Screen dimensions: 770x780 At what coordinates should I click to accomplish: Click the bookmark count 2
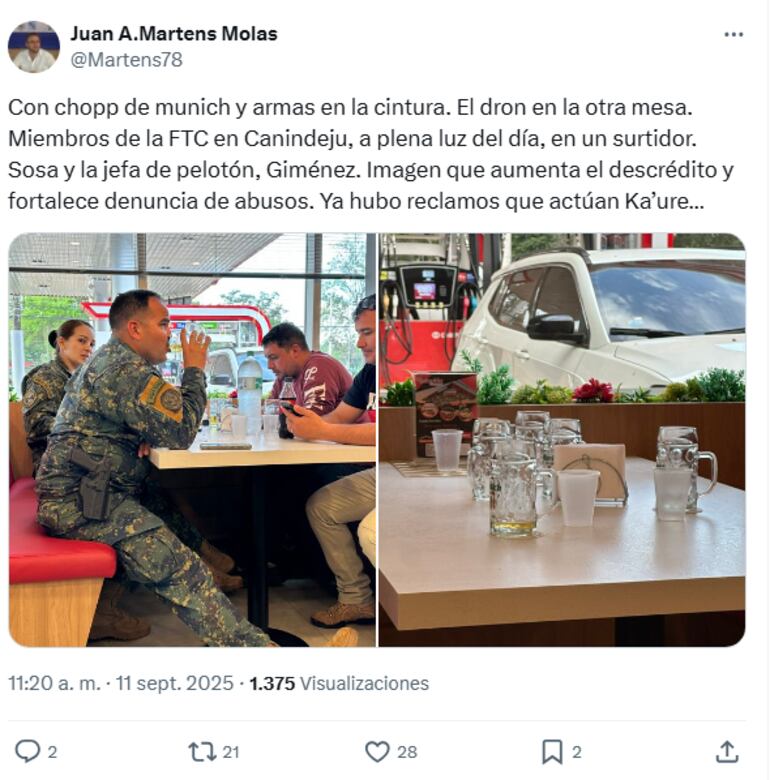(577, 752)
